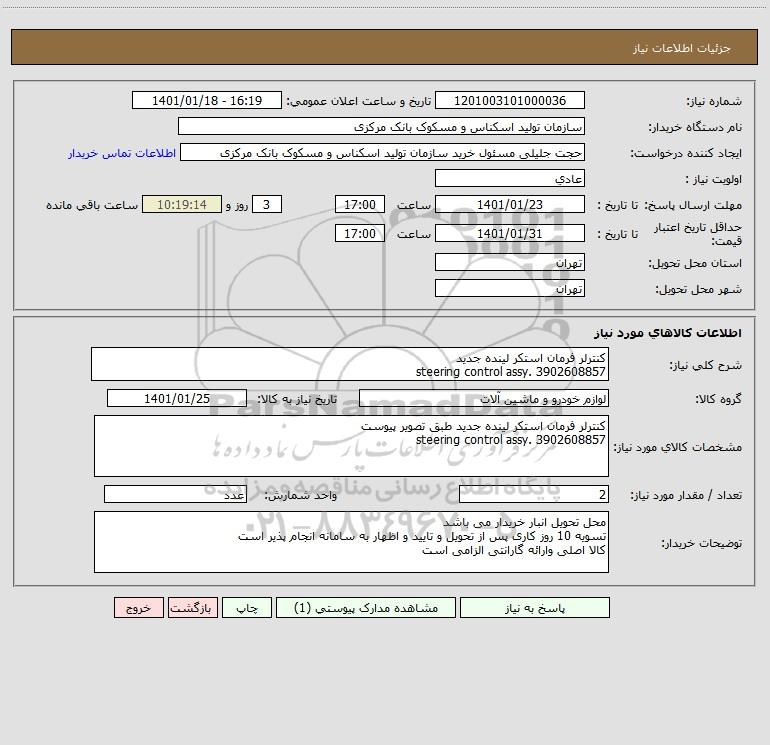770x745 pixels.
Task: Open 'مشاهده مدارک پیوستی (1)' attachments
Action: click(x=366, y=607)
